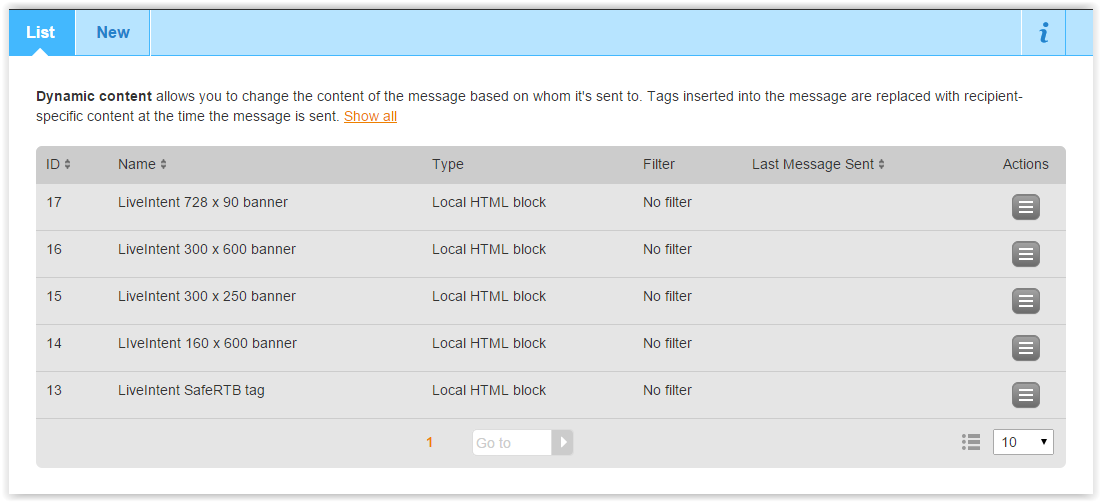Go to page 1 in pagination
This screenshot has height=502, width=1101.
pyautogui.click(x=430, y=442)
